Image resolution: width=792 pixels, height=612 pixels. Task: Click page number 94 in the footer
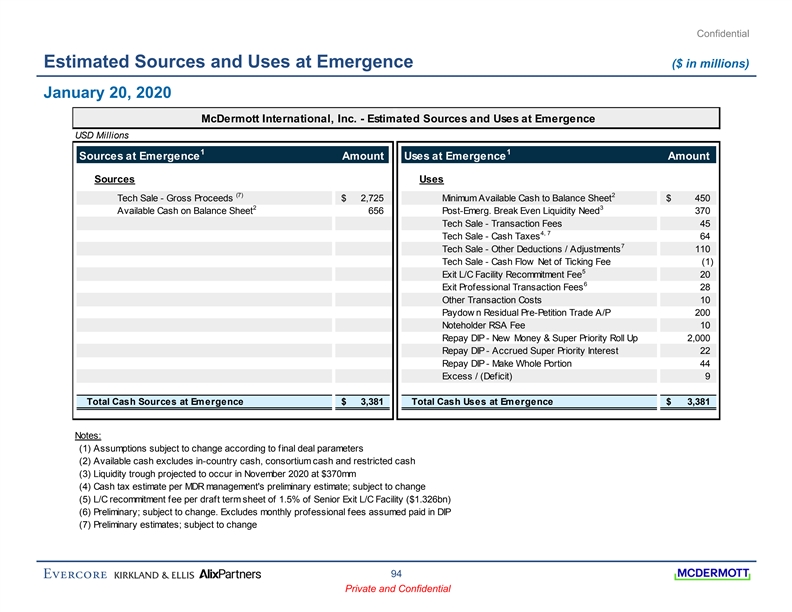398,573
